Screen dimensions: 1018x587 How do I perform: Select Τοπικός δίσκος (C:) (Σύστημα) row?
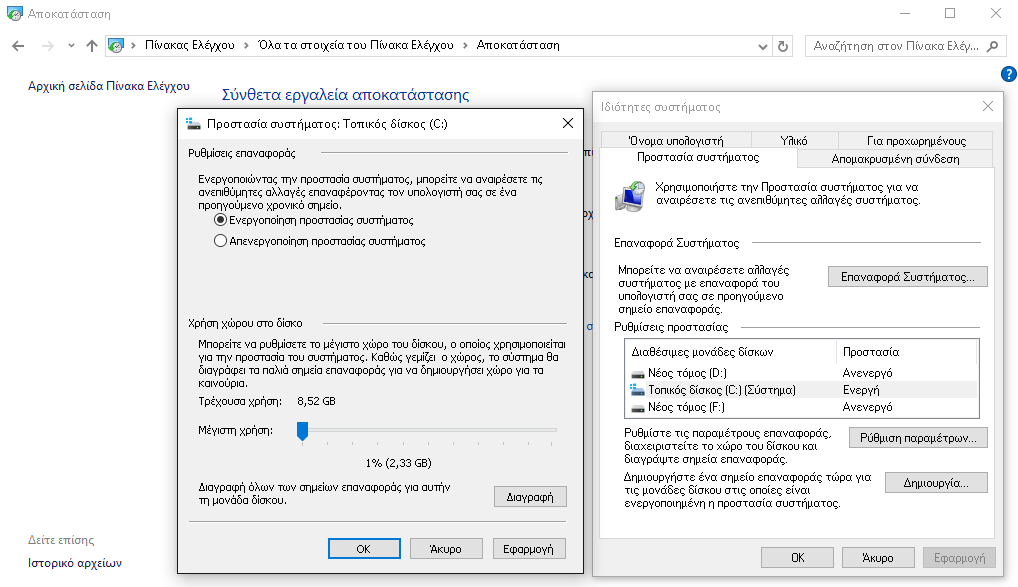tap(801, 390)
